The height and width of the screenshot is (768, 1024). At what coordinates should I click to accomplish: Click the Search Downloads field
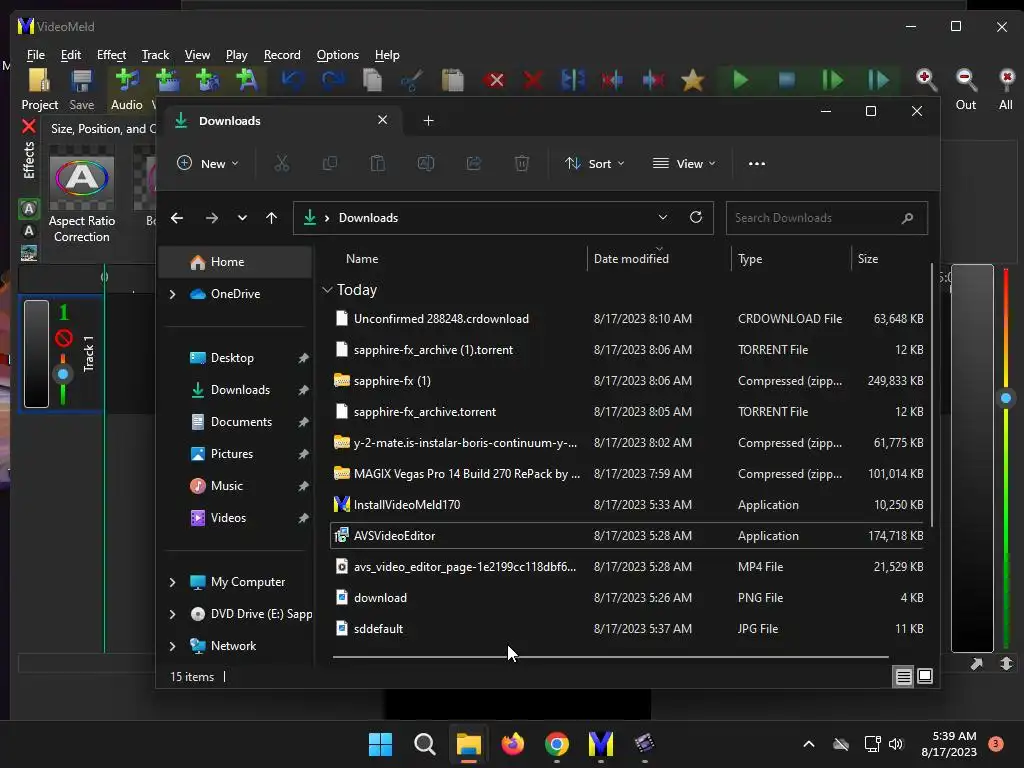(826, 218)
